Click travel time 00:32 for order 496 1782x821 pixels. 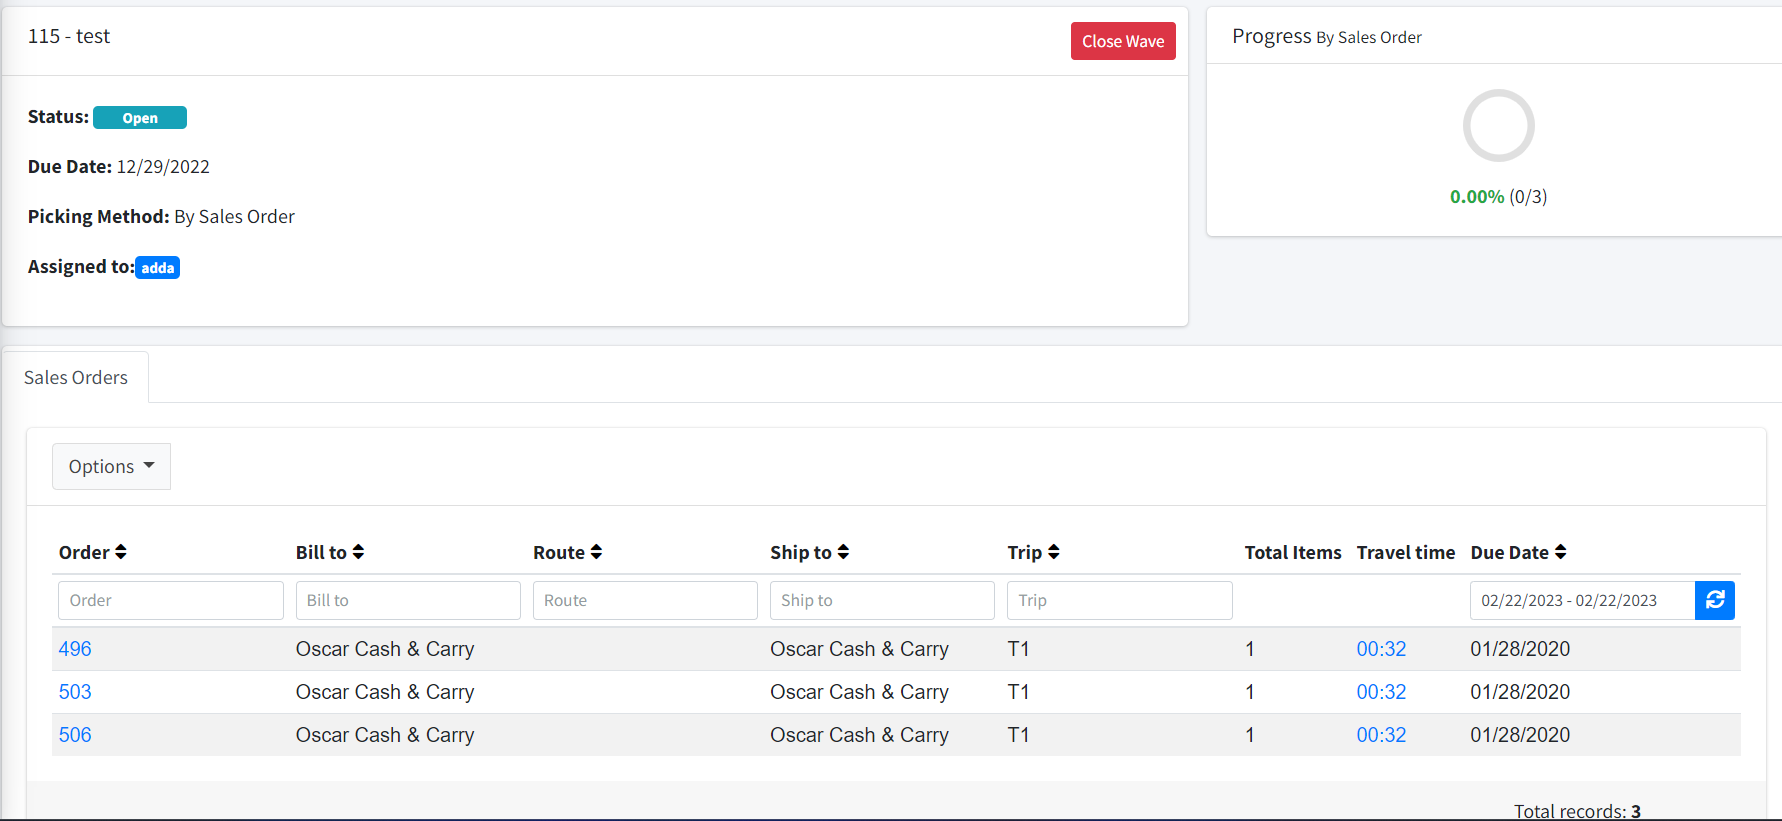coord(1381,649)
